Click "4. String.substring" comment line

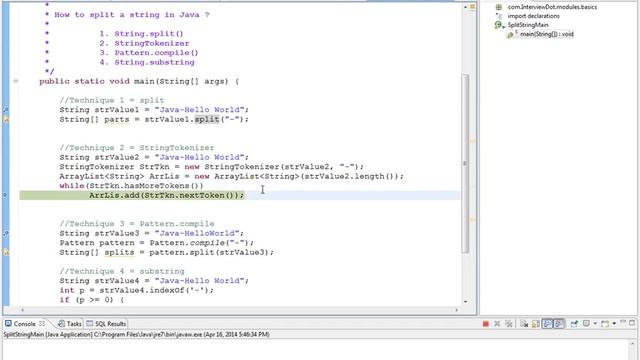(147, 62)
